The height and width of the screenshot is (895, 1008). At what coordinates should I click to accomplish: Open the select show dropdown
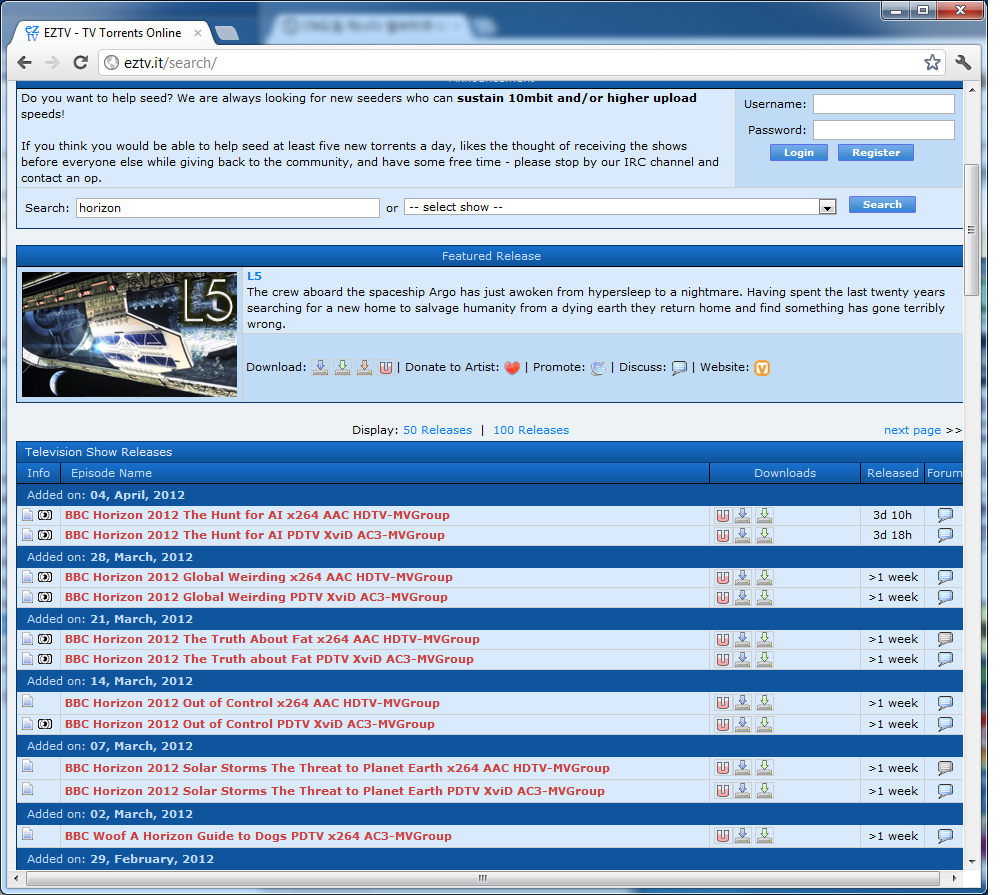pyautogui.click(x=620, y=207)
